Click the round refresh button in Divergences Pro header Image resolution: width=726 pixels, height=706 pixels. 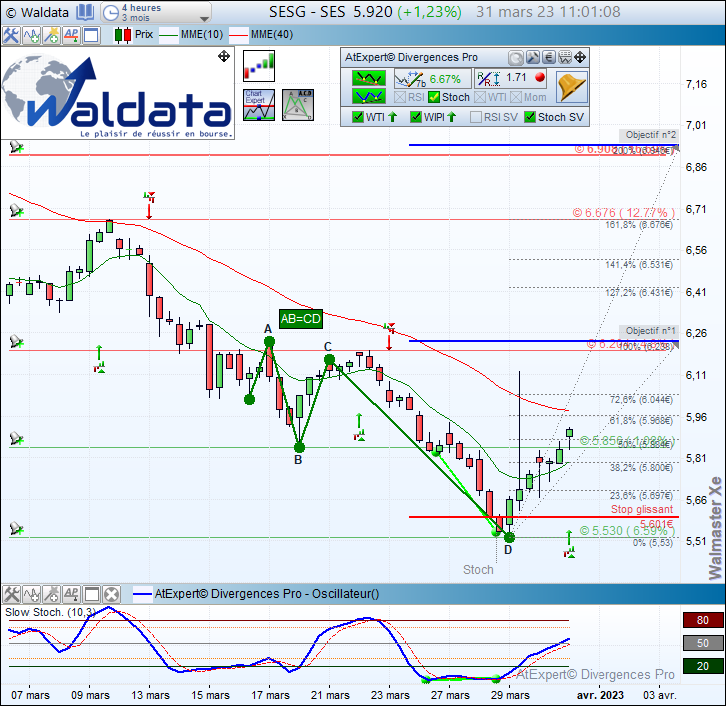coord(516,58)
